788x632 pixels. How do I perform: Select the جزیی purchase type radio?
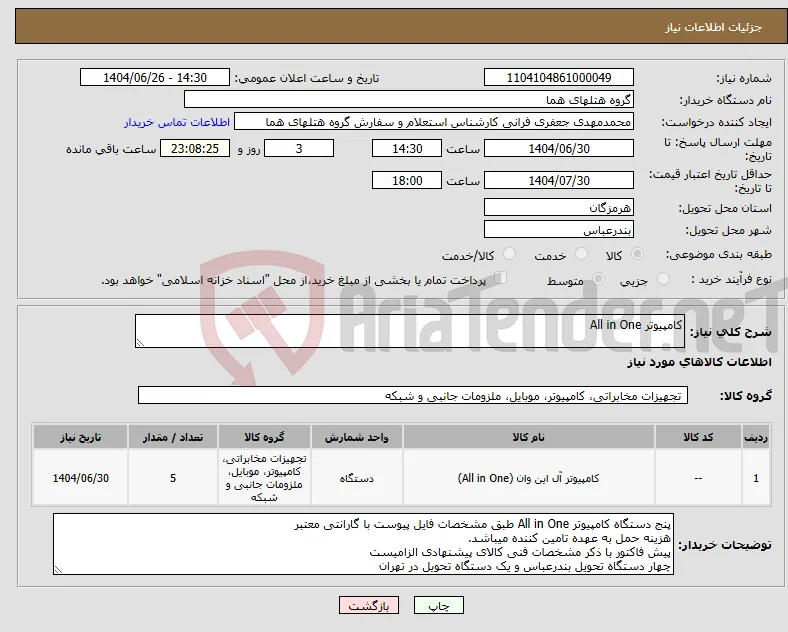(663, 278)
